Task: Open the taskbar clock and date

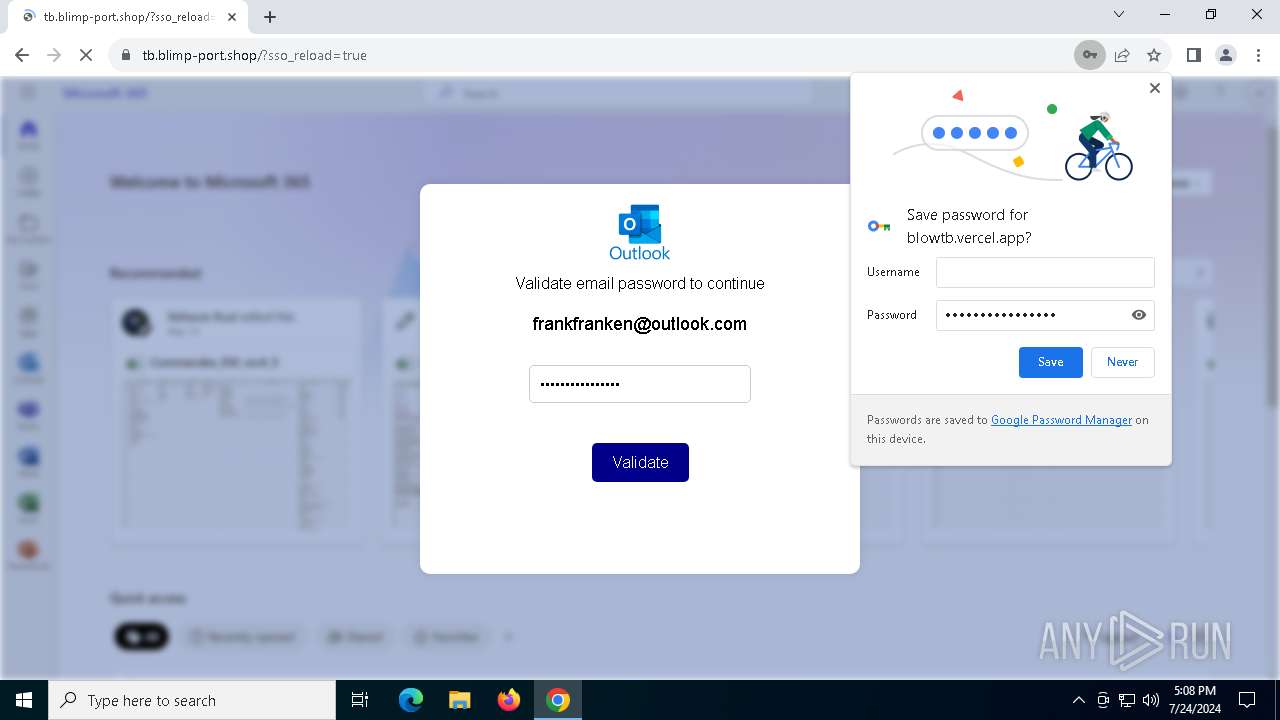Action: point(1195,700)
